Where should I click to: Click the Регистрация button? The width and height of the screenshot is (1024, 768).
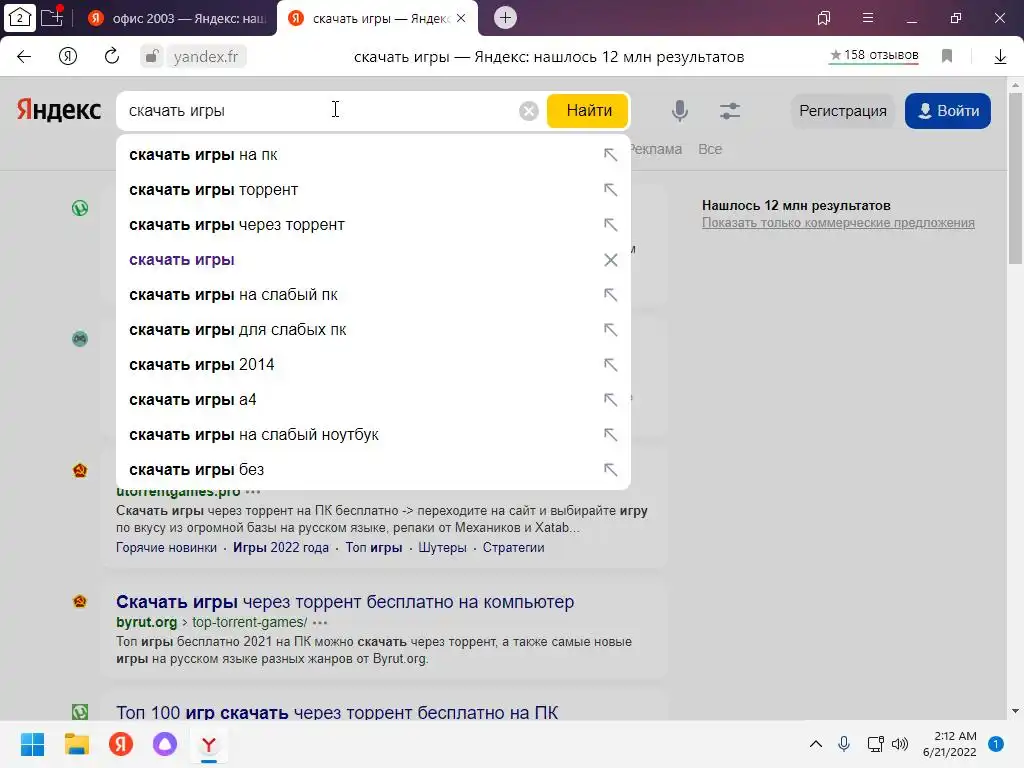842,111
